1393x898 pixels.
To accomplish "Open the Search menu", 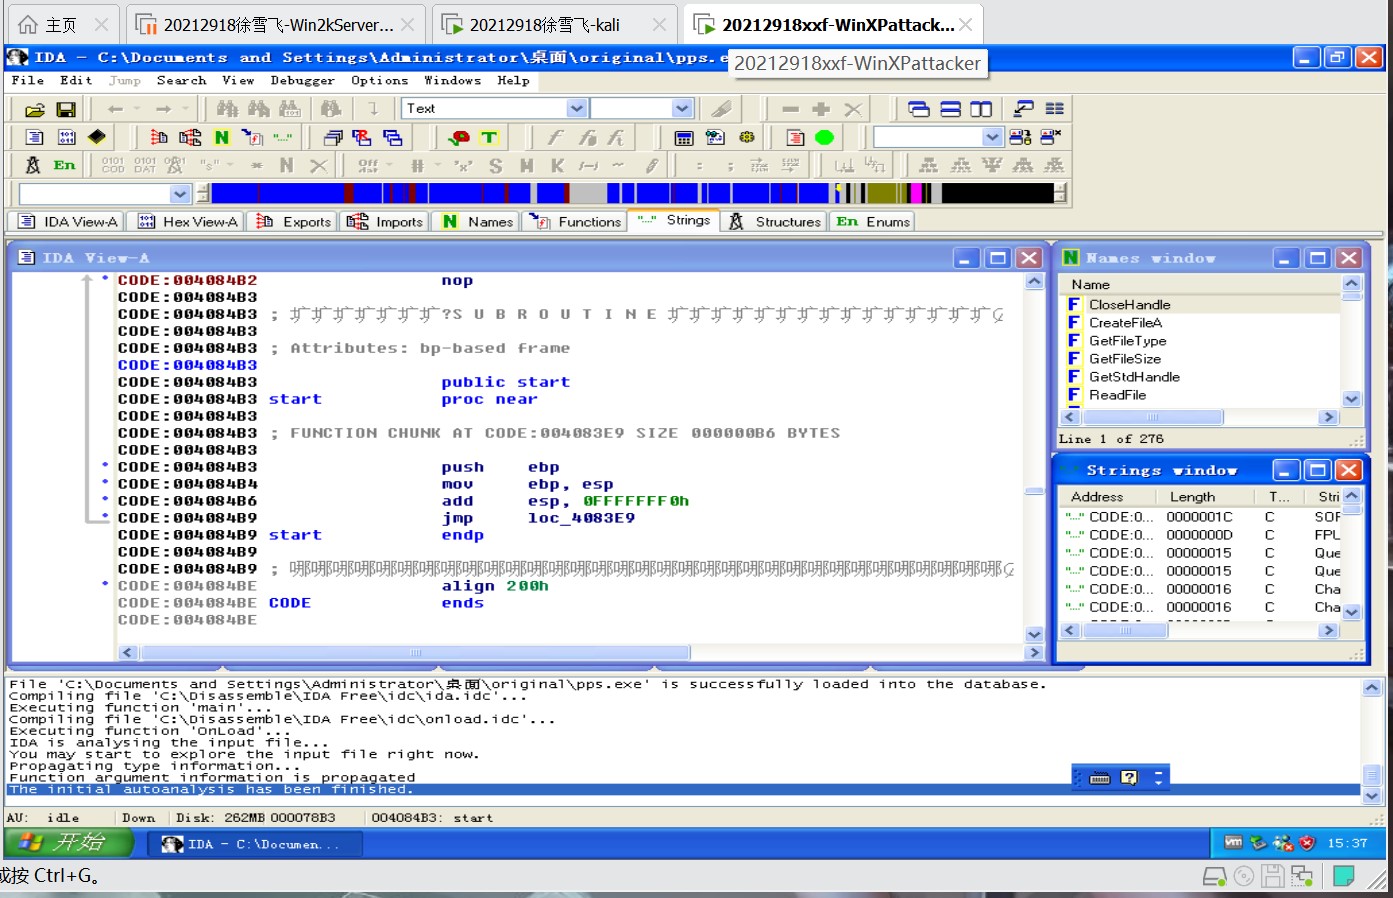I will [181, 81].
